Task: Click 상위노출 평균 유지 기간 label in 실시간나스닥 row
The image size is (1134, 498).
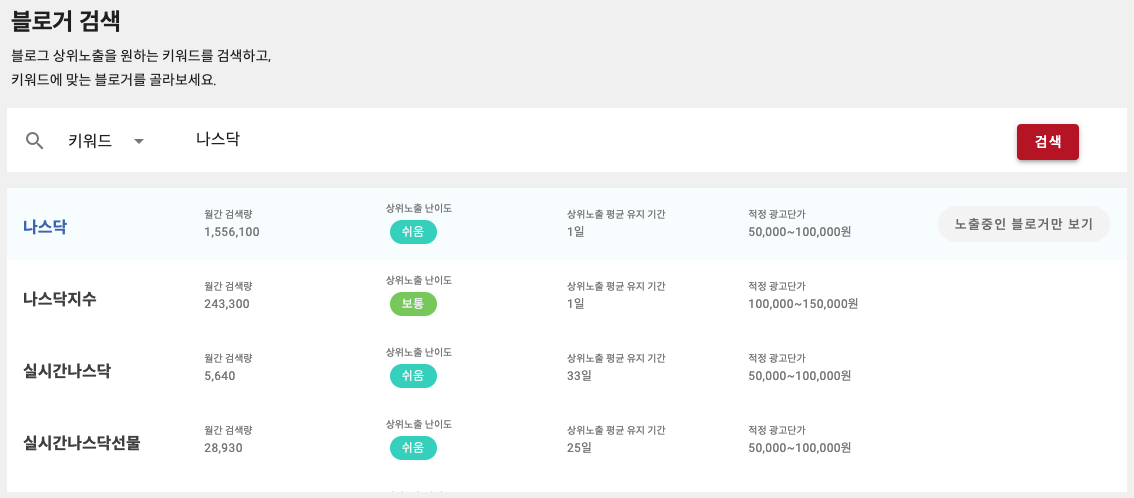Action: point(616,359)
